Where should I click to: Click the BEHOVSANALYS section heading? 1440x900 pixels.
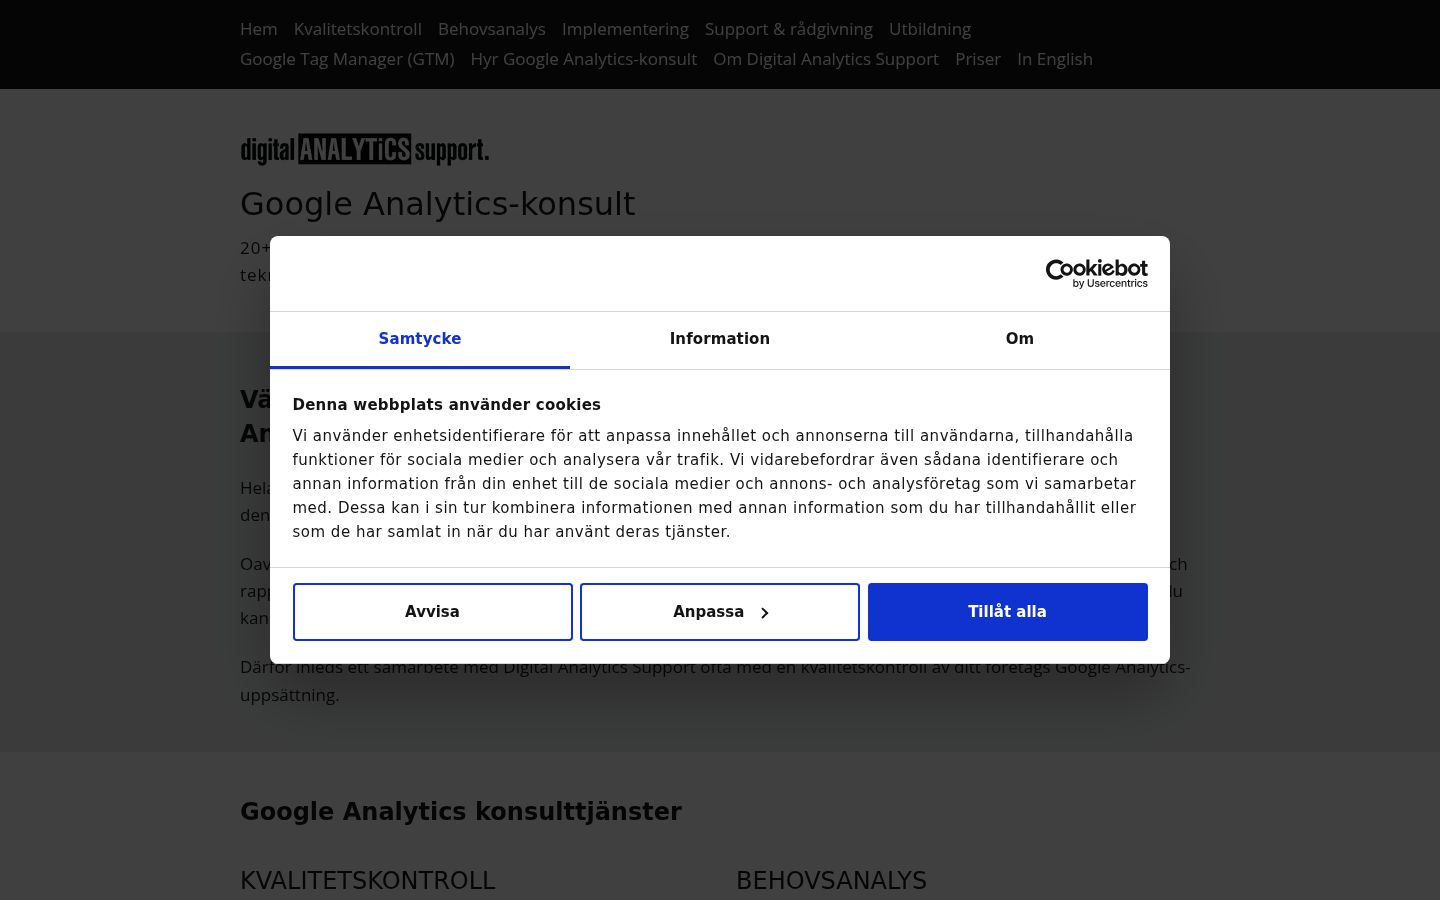pos(832,881)
